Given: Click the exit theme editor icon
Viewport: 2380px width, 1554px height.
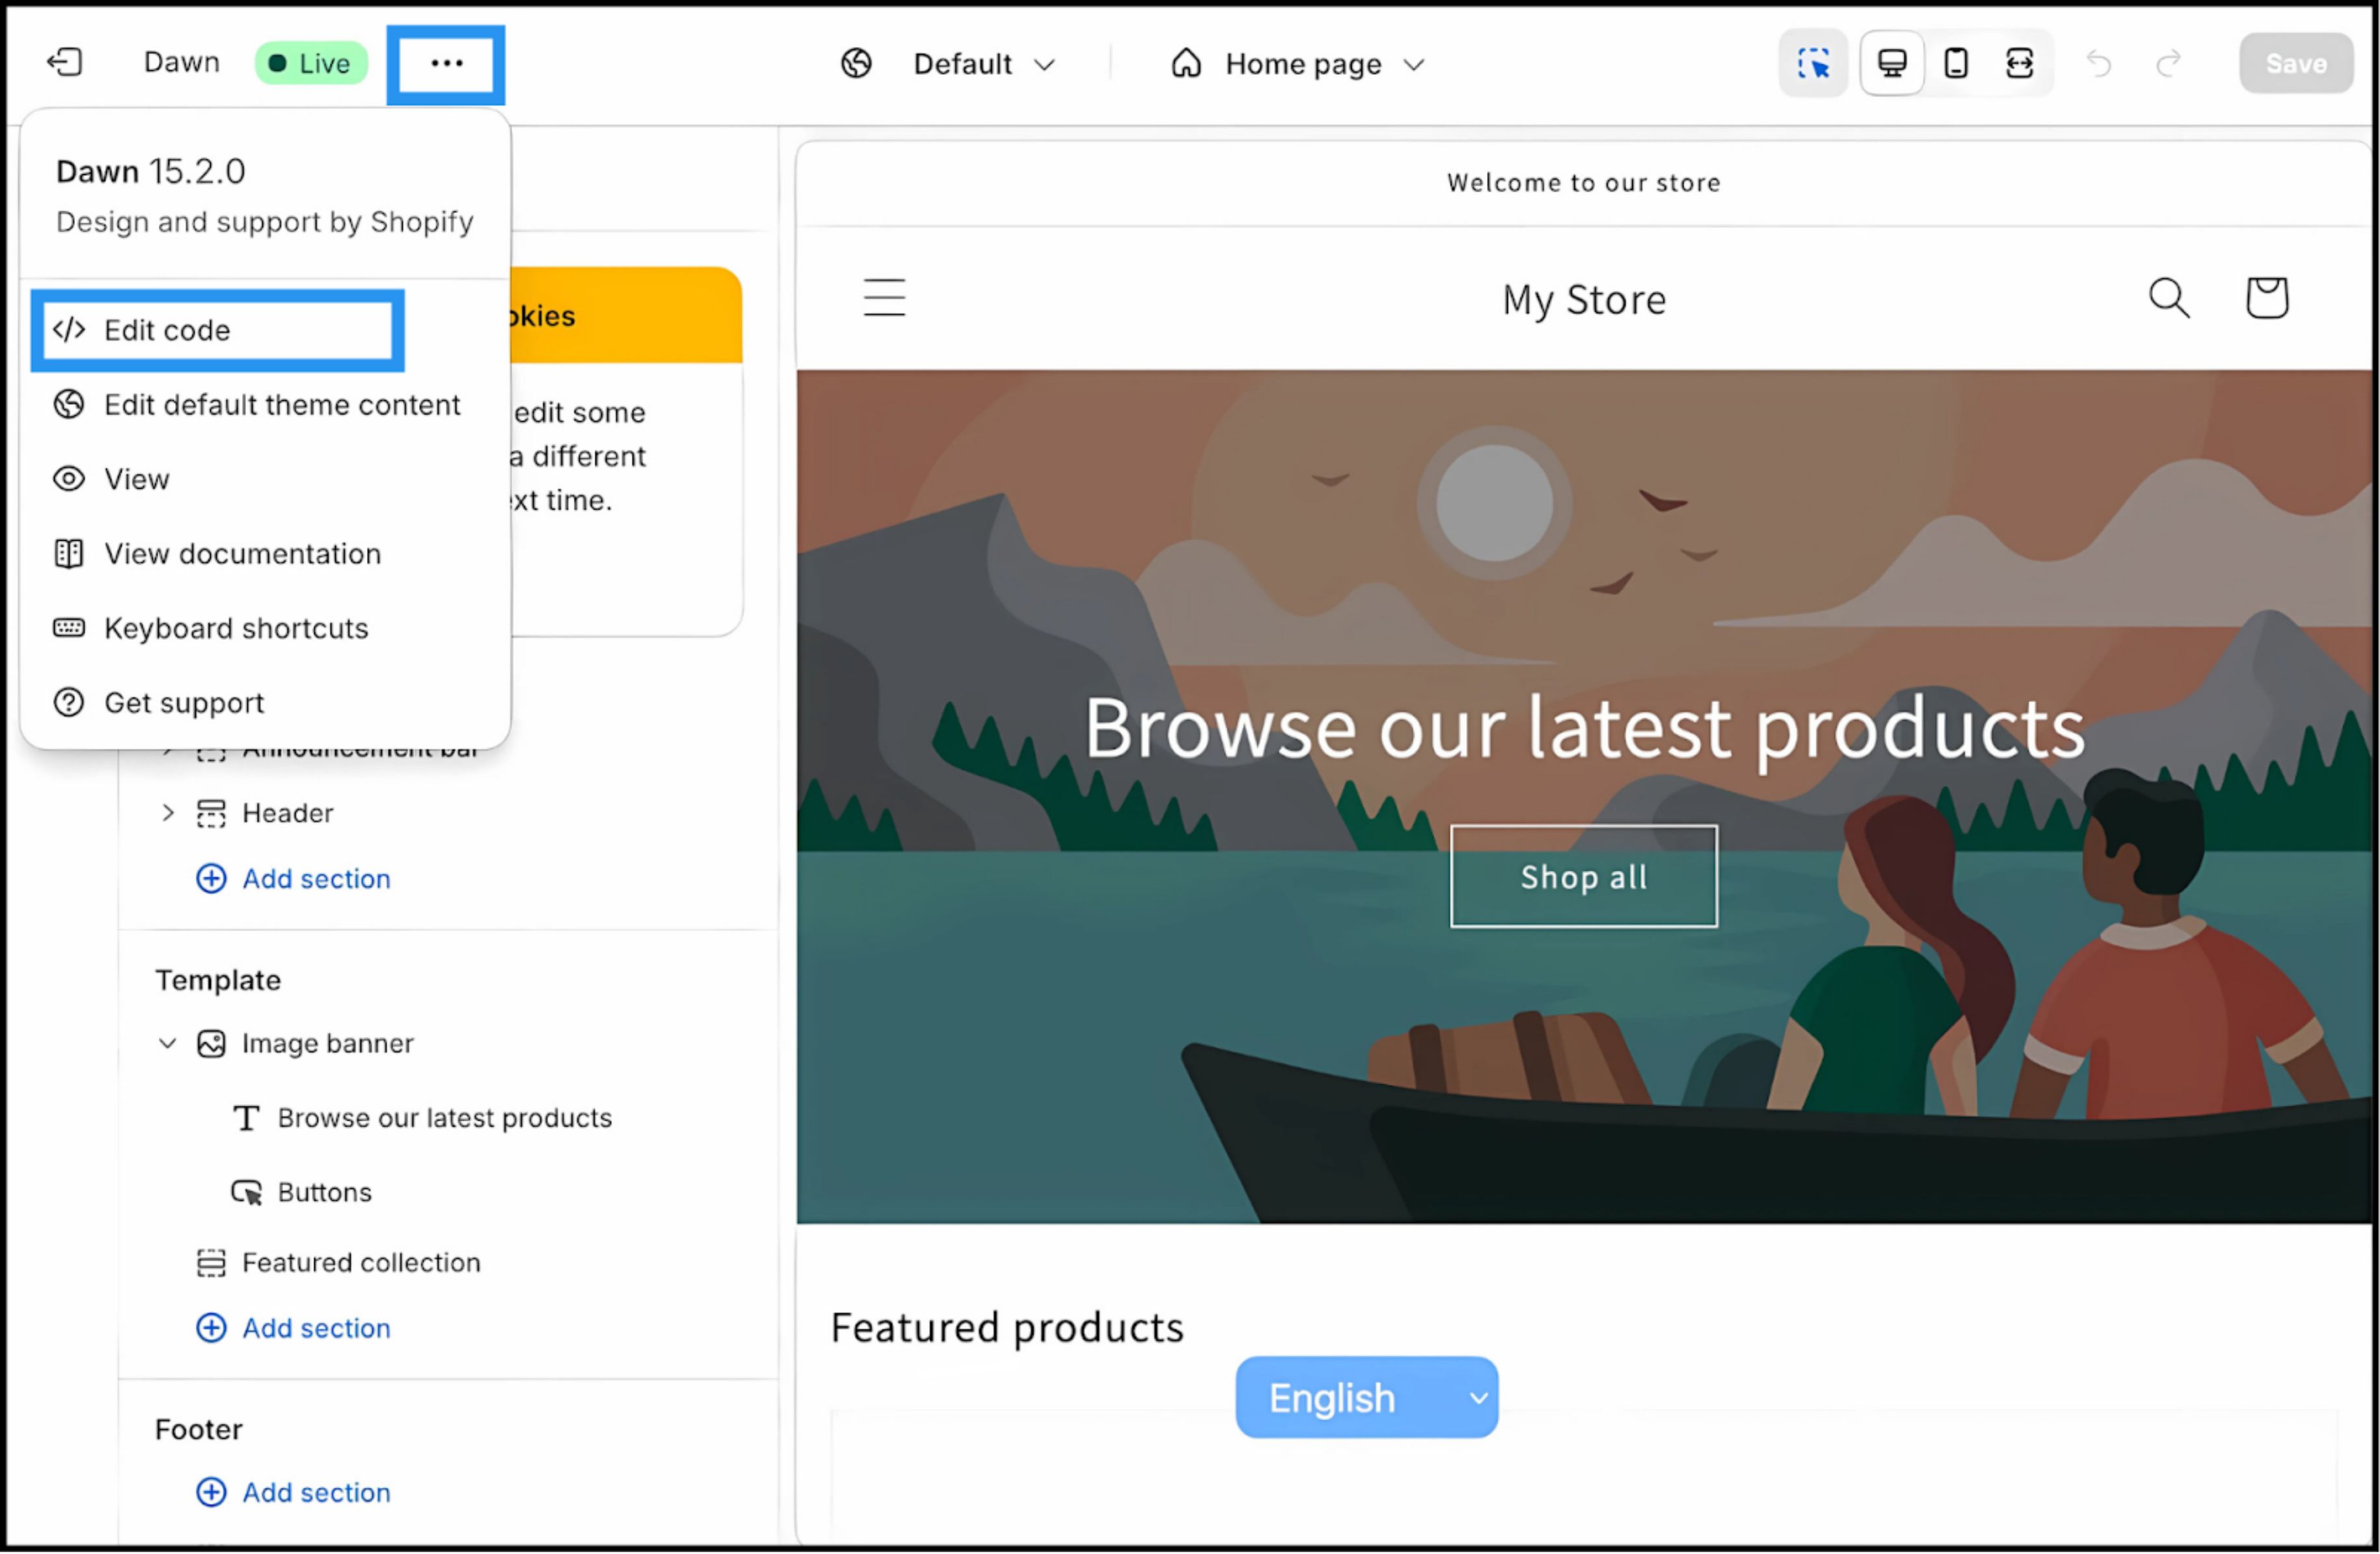Looking at the screenshot, I should [63, 62].
